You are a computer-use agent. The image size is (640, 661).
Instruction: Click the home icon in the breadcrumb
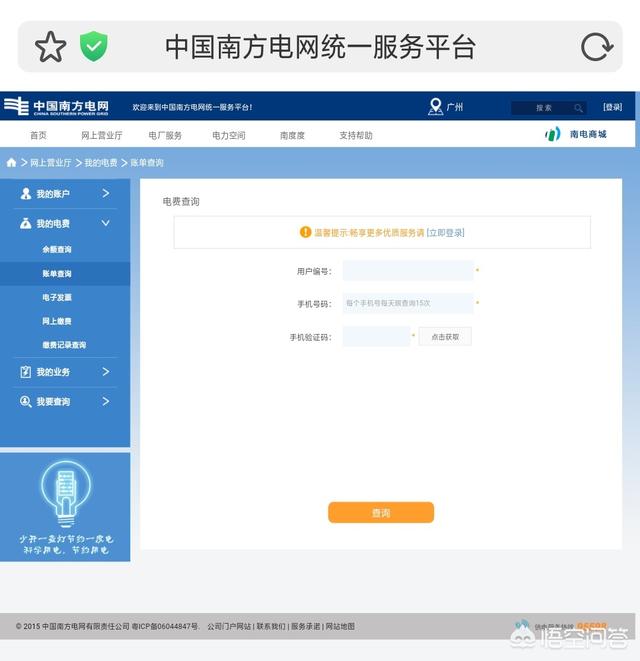11,162
